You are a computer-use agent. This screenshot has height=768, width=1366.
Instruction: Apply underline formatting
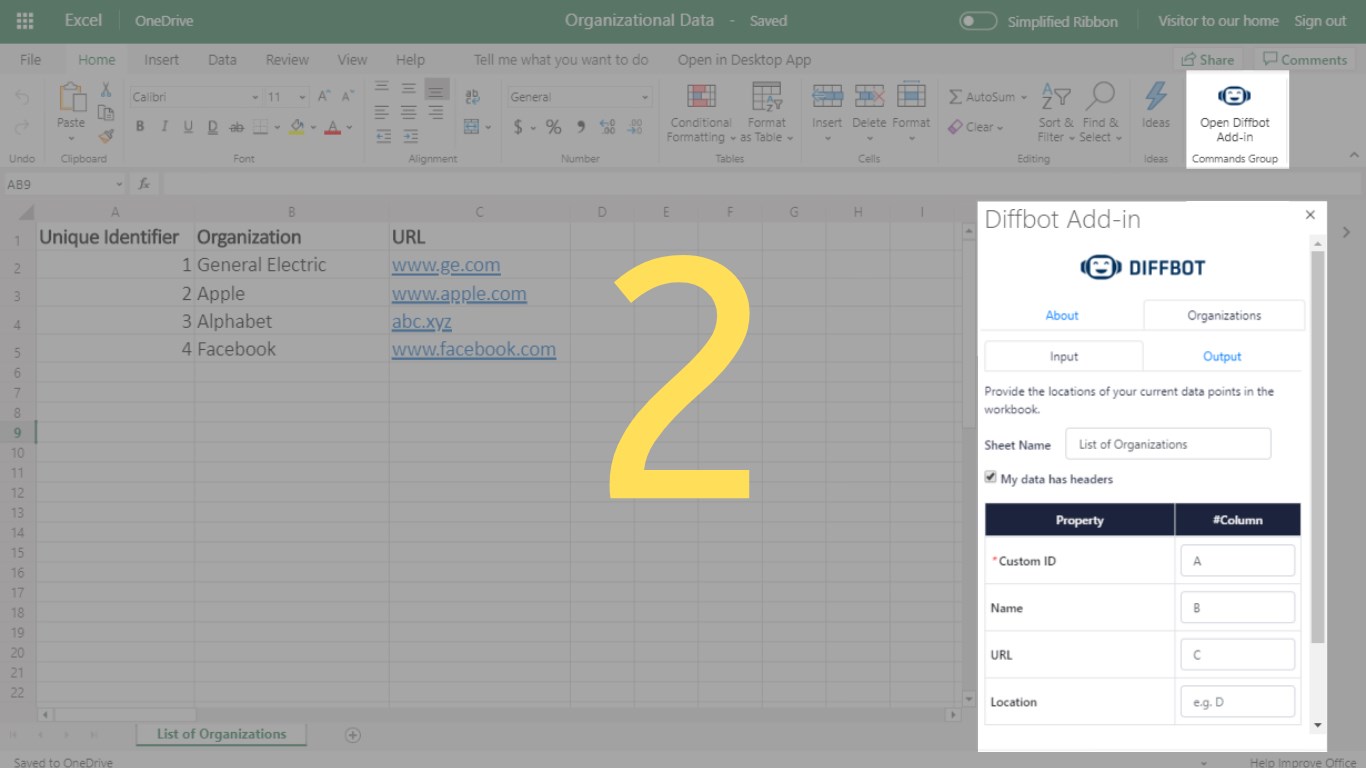pos(188,127)
